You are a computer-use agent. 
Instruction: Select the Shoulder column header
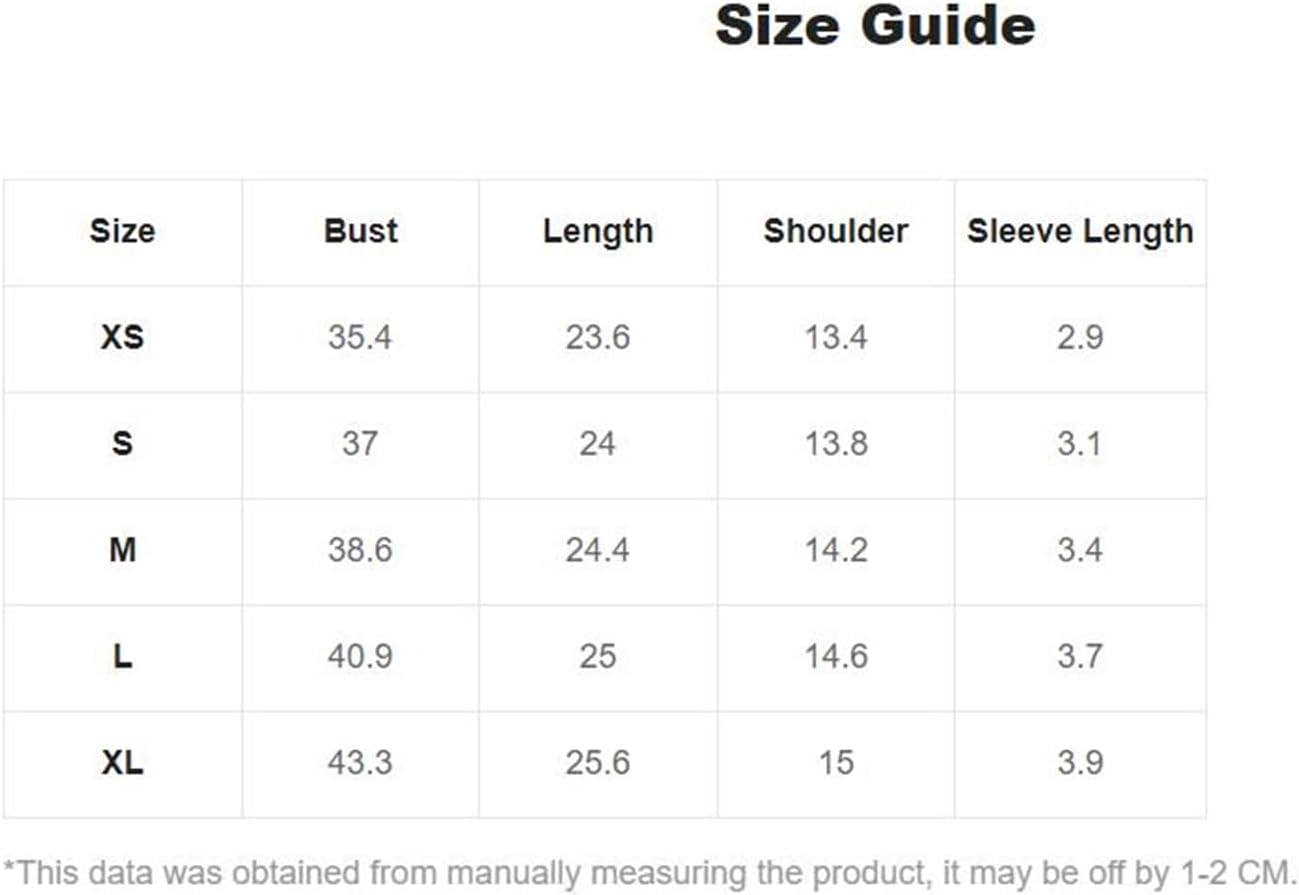(836, 231)
